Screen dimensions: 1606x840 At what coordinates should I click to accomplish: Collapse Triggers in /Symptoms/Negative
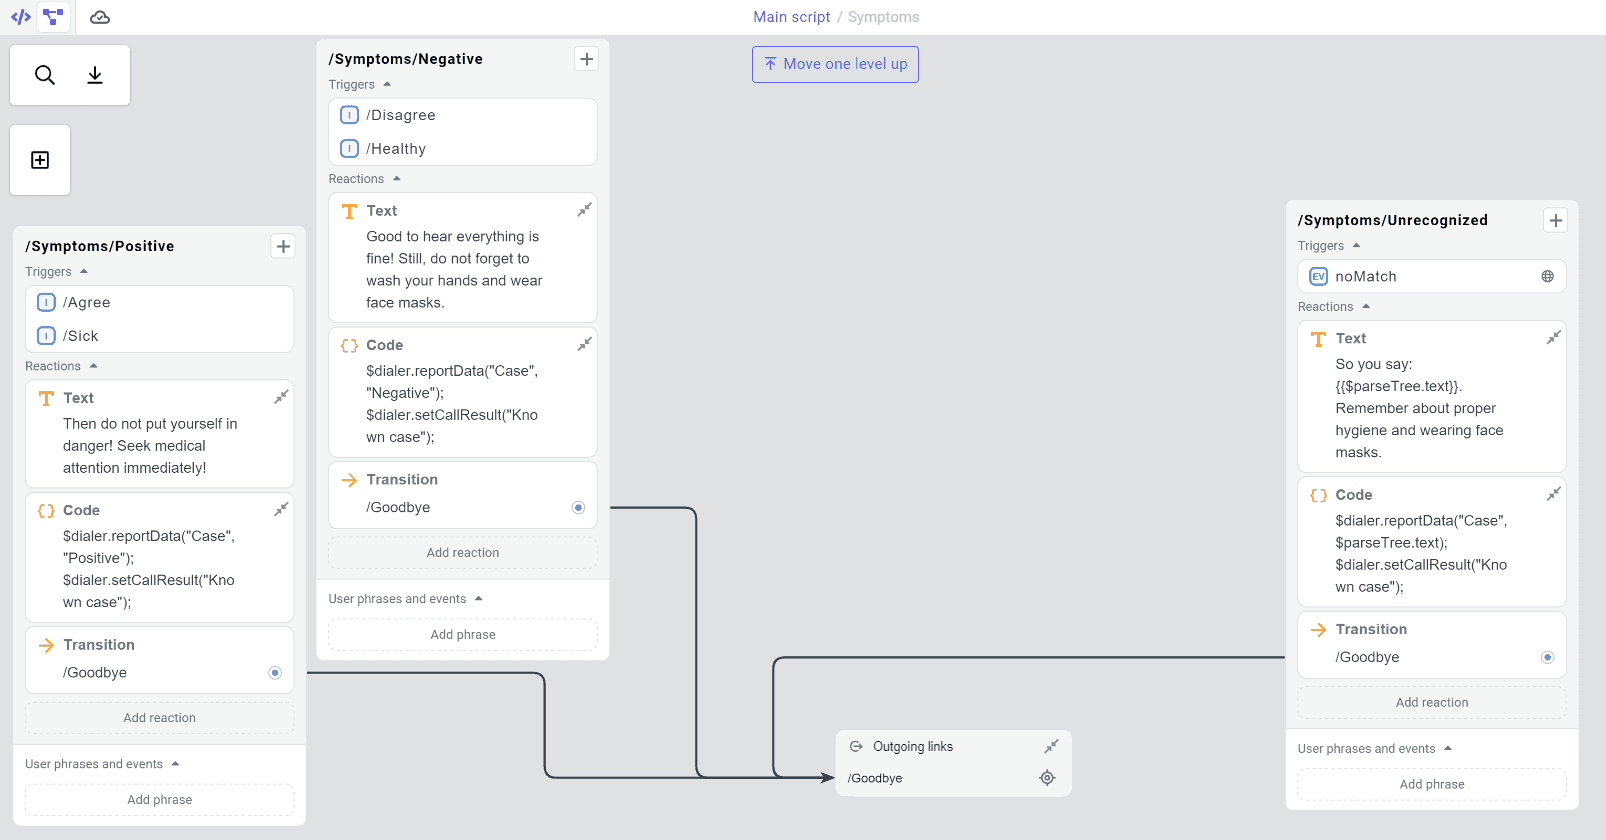tap(387, 84)
